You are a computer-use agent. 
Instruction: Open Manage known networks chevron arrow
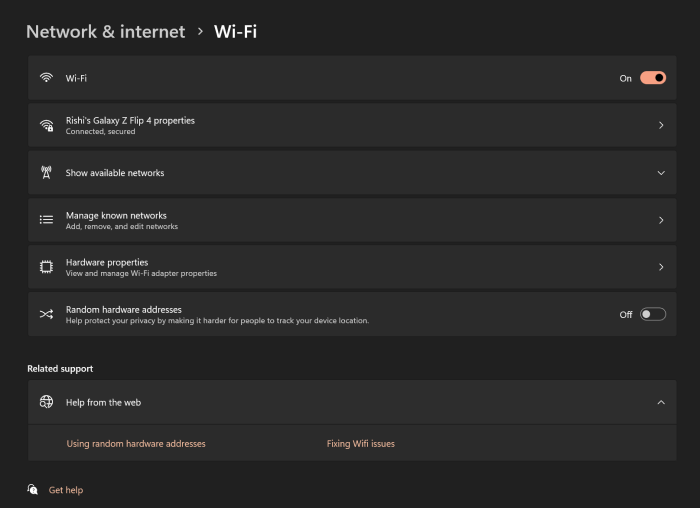[661, 220]
